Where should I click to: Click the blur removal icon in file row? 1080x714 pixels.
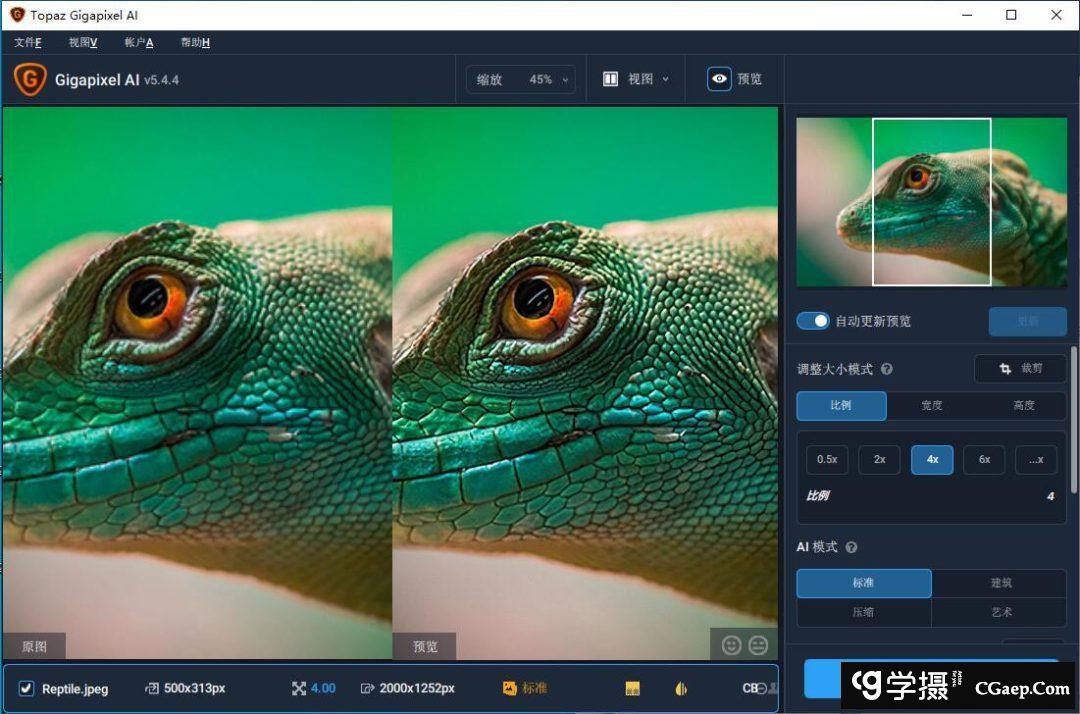tap(681, 688)
